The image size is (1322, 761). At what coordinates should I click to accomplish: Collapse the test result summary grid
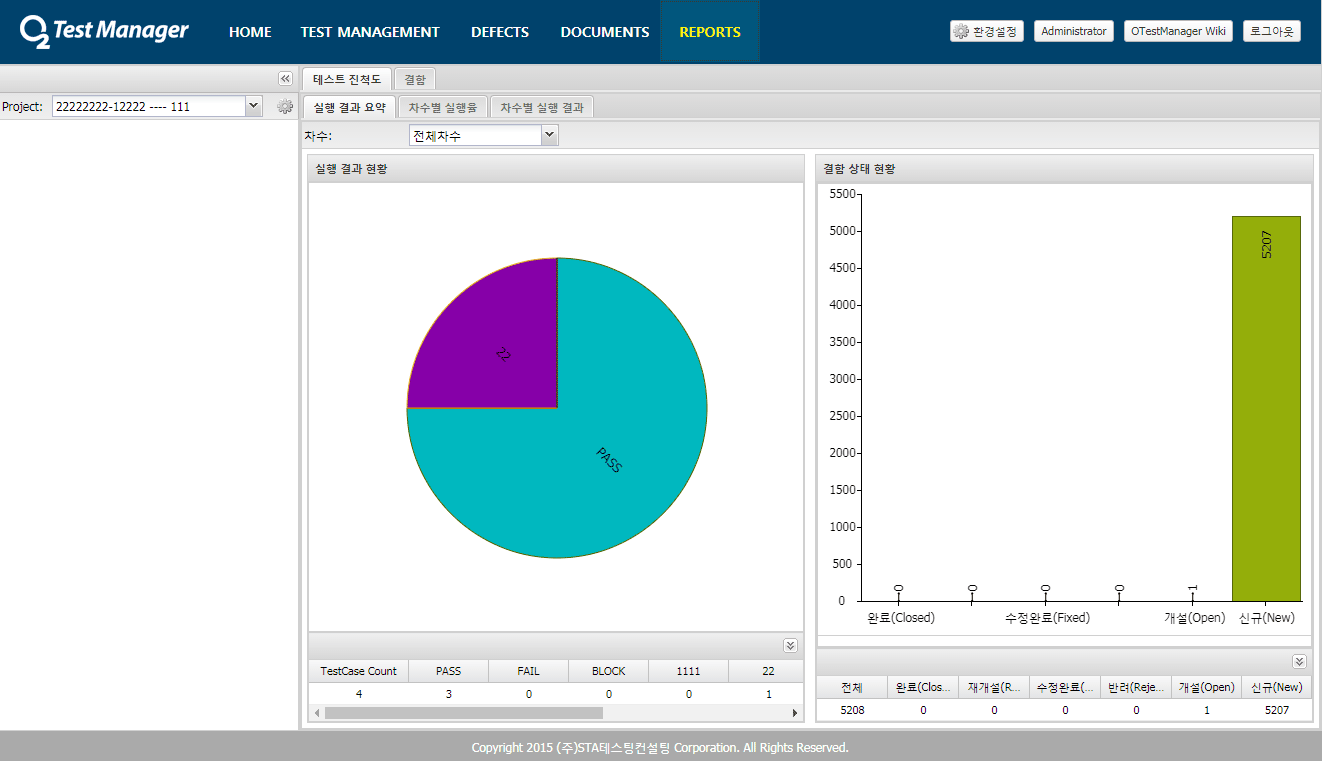click(x=790, y=646)
